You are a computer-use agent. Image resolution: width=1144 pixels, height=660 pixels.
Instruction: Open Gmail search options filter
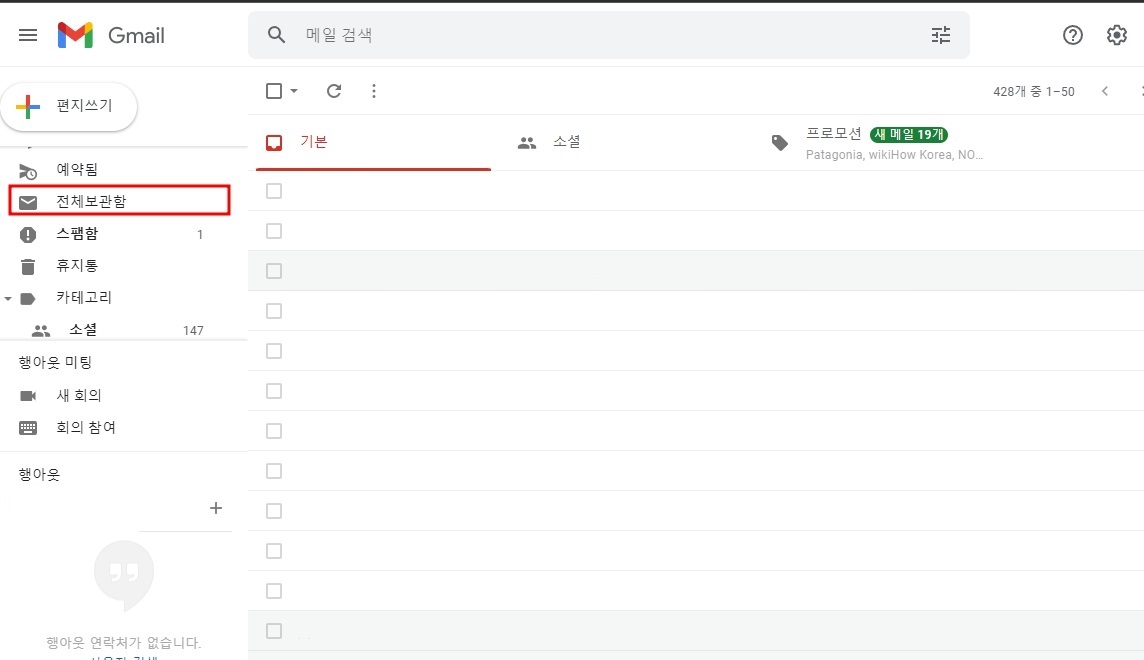(x=939, y=34)
